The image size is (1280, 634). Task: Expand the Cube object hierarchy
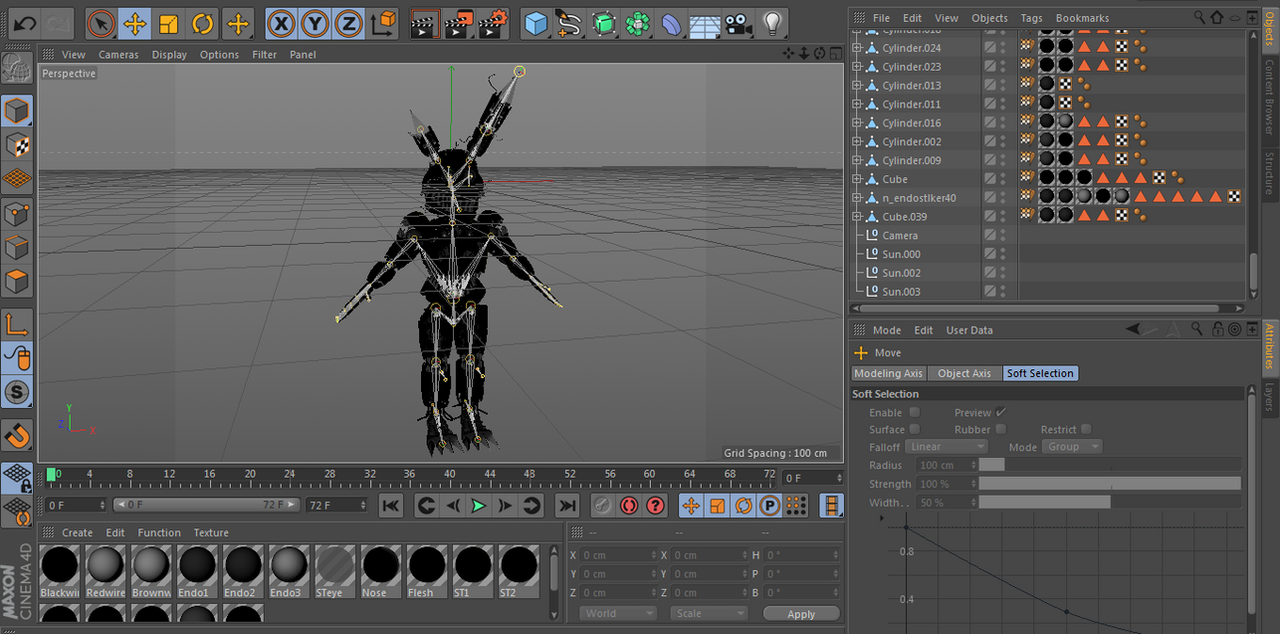coord(857,179)
